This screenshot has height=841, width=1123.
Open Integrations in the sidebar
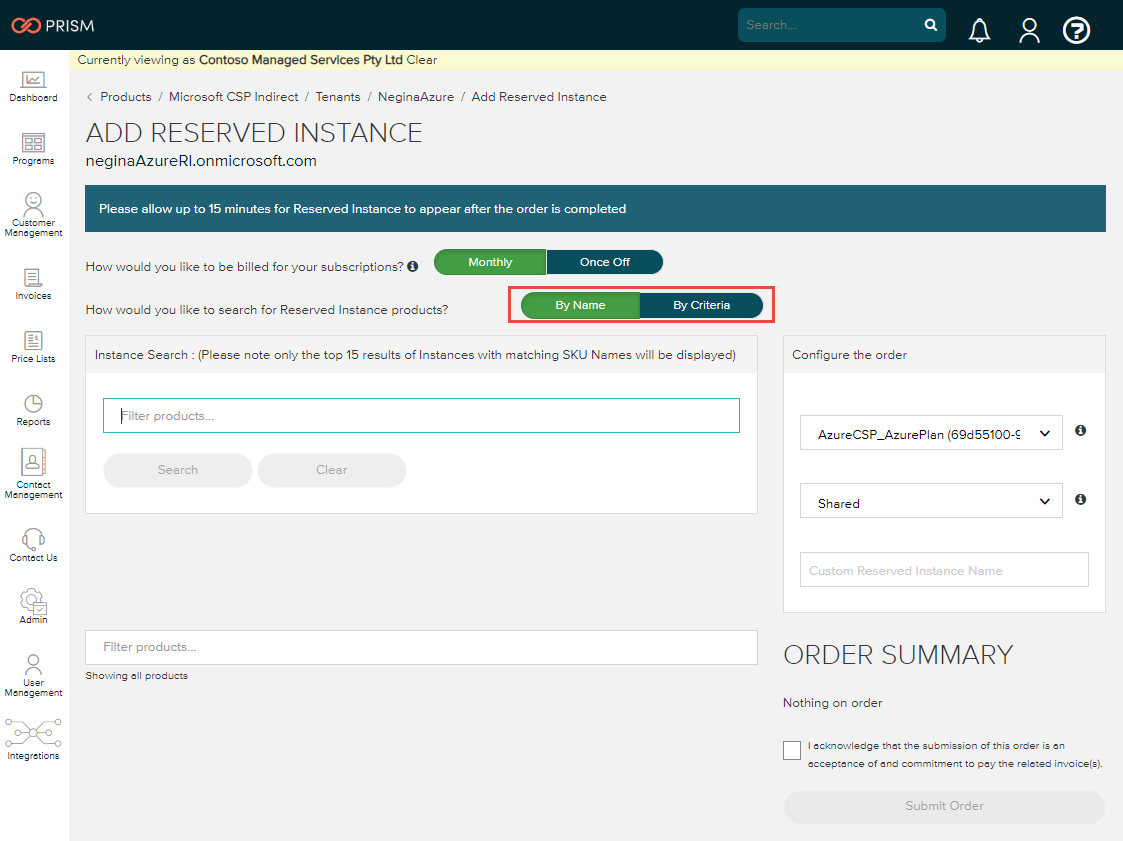pos(33,739)
